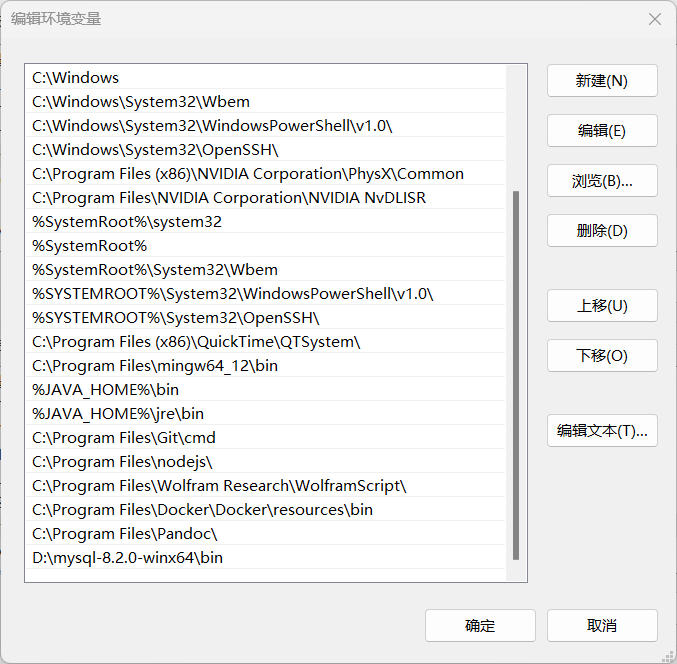Viewport: 677px width, 664px height.
Task: Close the 编辑环境变量 dialog
Action: pos(655,19)
